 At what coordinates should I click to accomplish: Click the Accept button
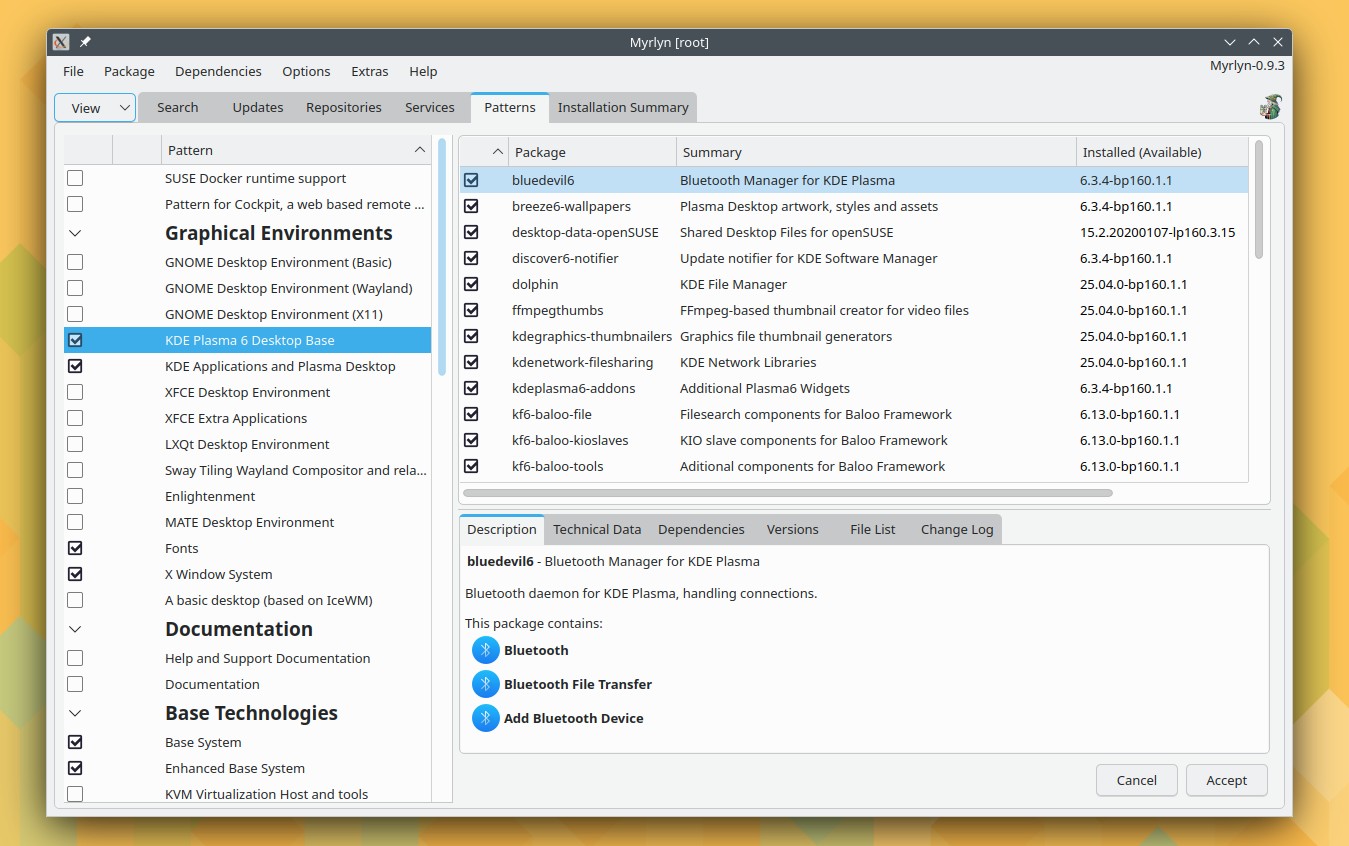[1226, 780]
